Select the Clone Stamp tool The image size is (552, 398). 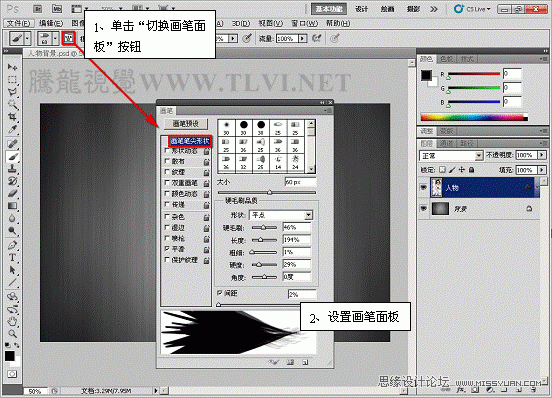pos(12,169)
